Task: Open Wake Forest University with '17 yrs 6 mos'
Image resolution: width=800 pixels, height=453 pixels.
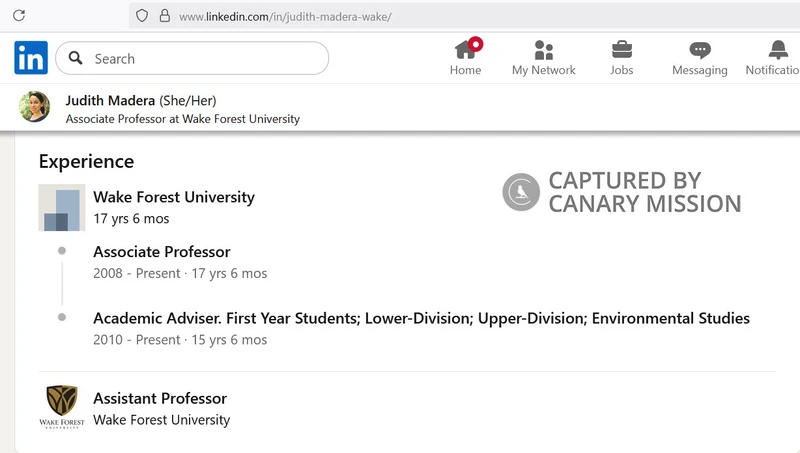Action: [174, 197]
